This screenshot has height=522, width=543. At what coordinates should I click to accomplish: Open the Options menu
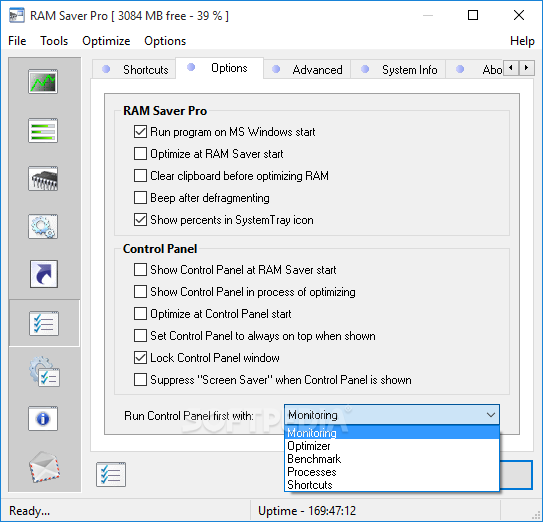click(165, 41)
